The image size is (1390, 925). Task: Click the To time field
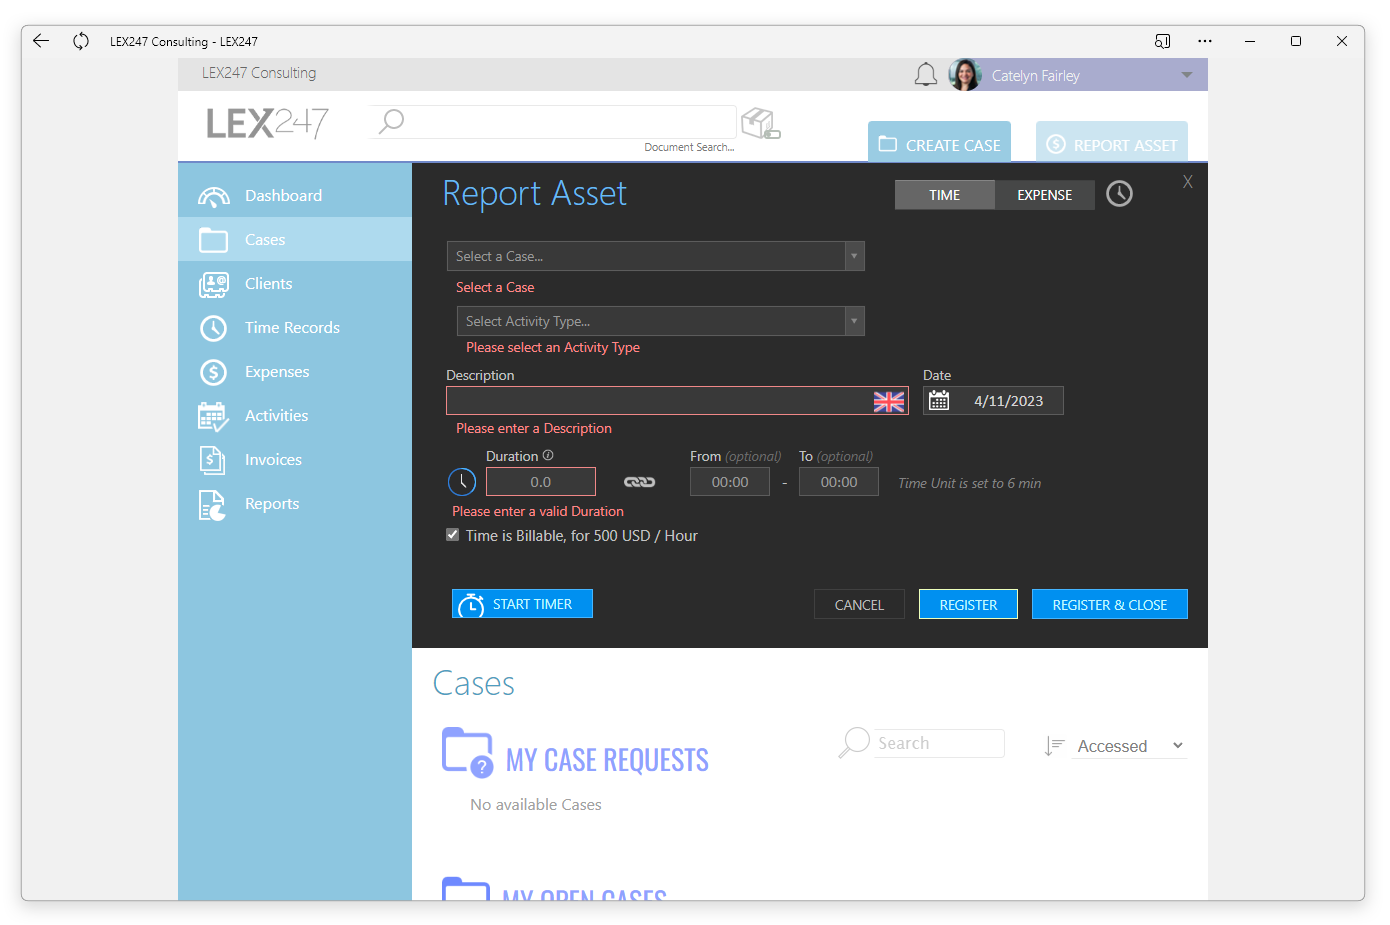click(839, 482)
